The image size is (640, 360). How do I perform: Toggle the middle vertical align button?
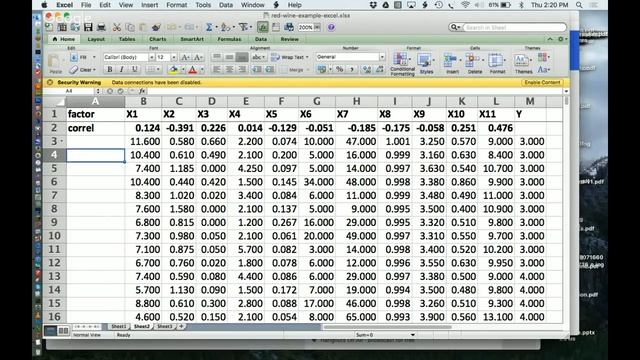click(x=229, y=57)
